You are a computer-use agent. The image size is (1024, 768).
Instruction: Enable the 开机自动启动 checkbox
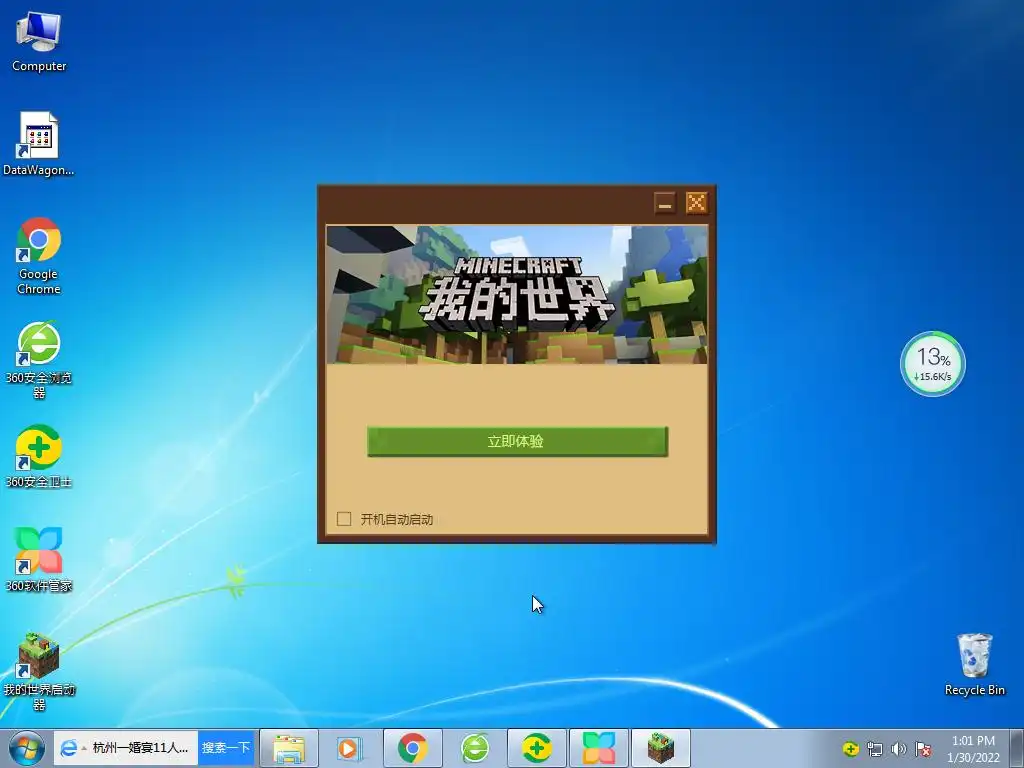click(x=344, y=519)
